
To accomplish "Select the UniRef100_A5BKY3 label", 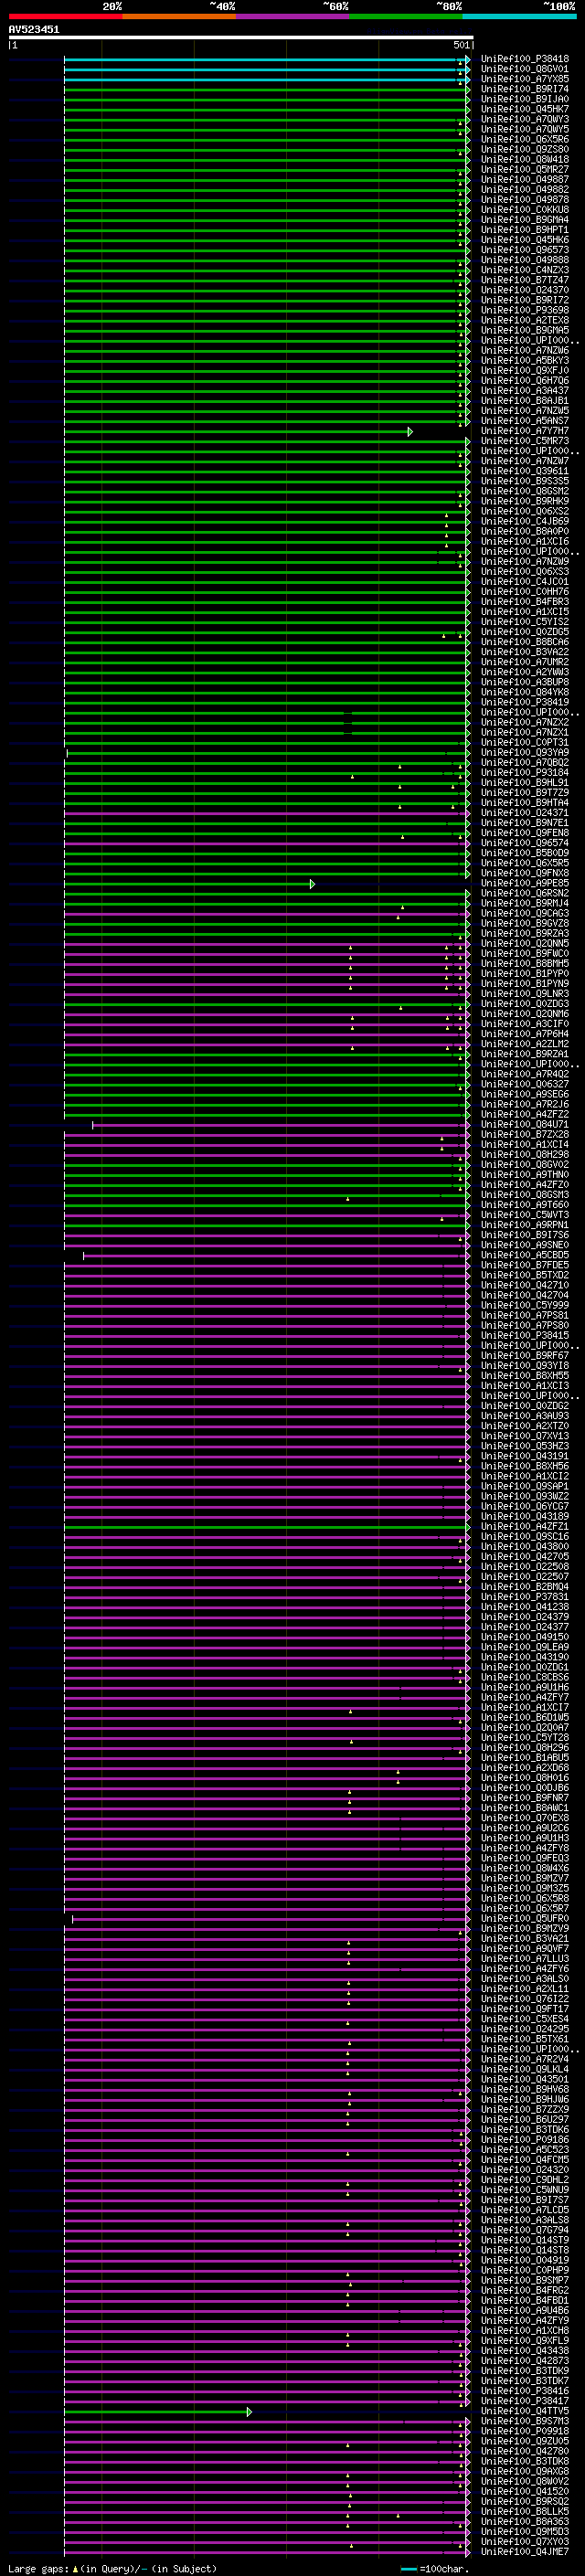I will [x=525, y=361].
